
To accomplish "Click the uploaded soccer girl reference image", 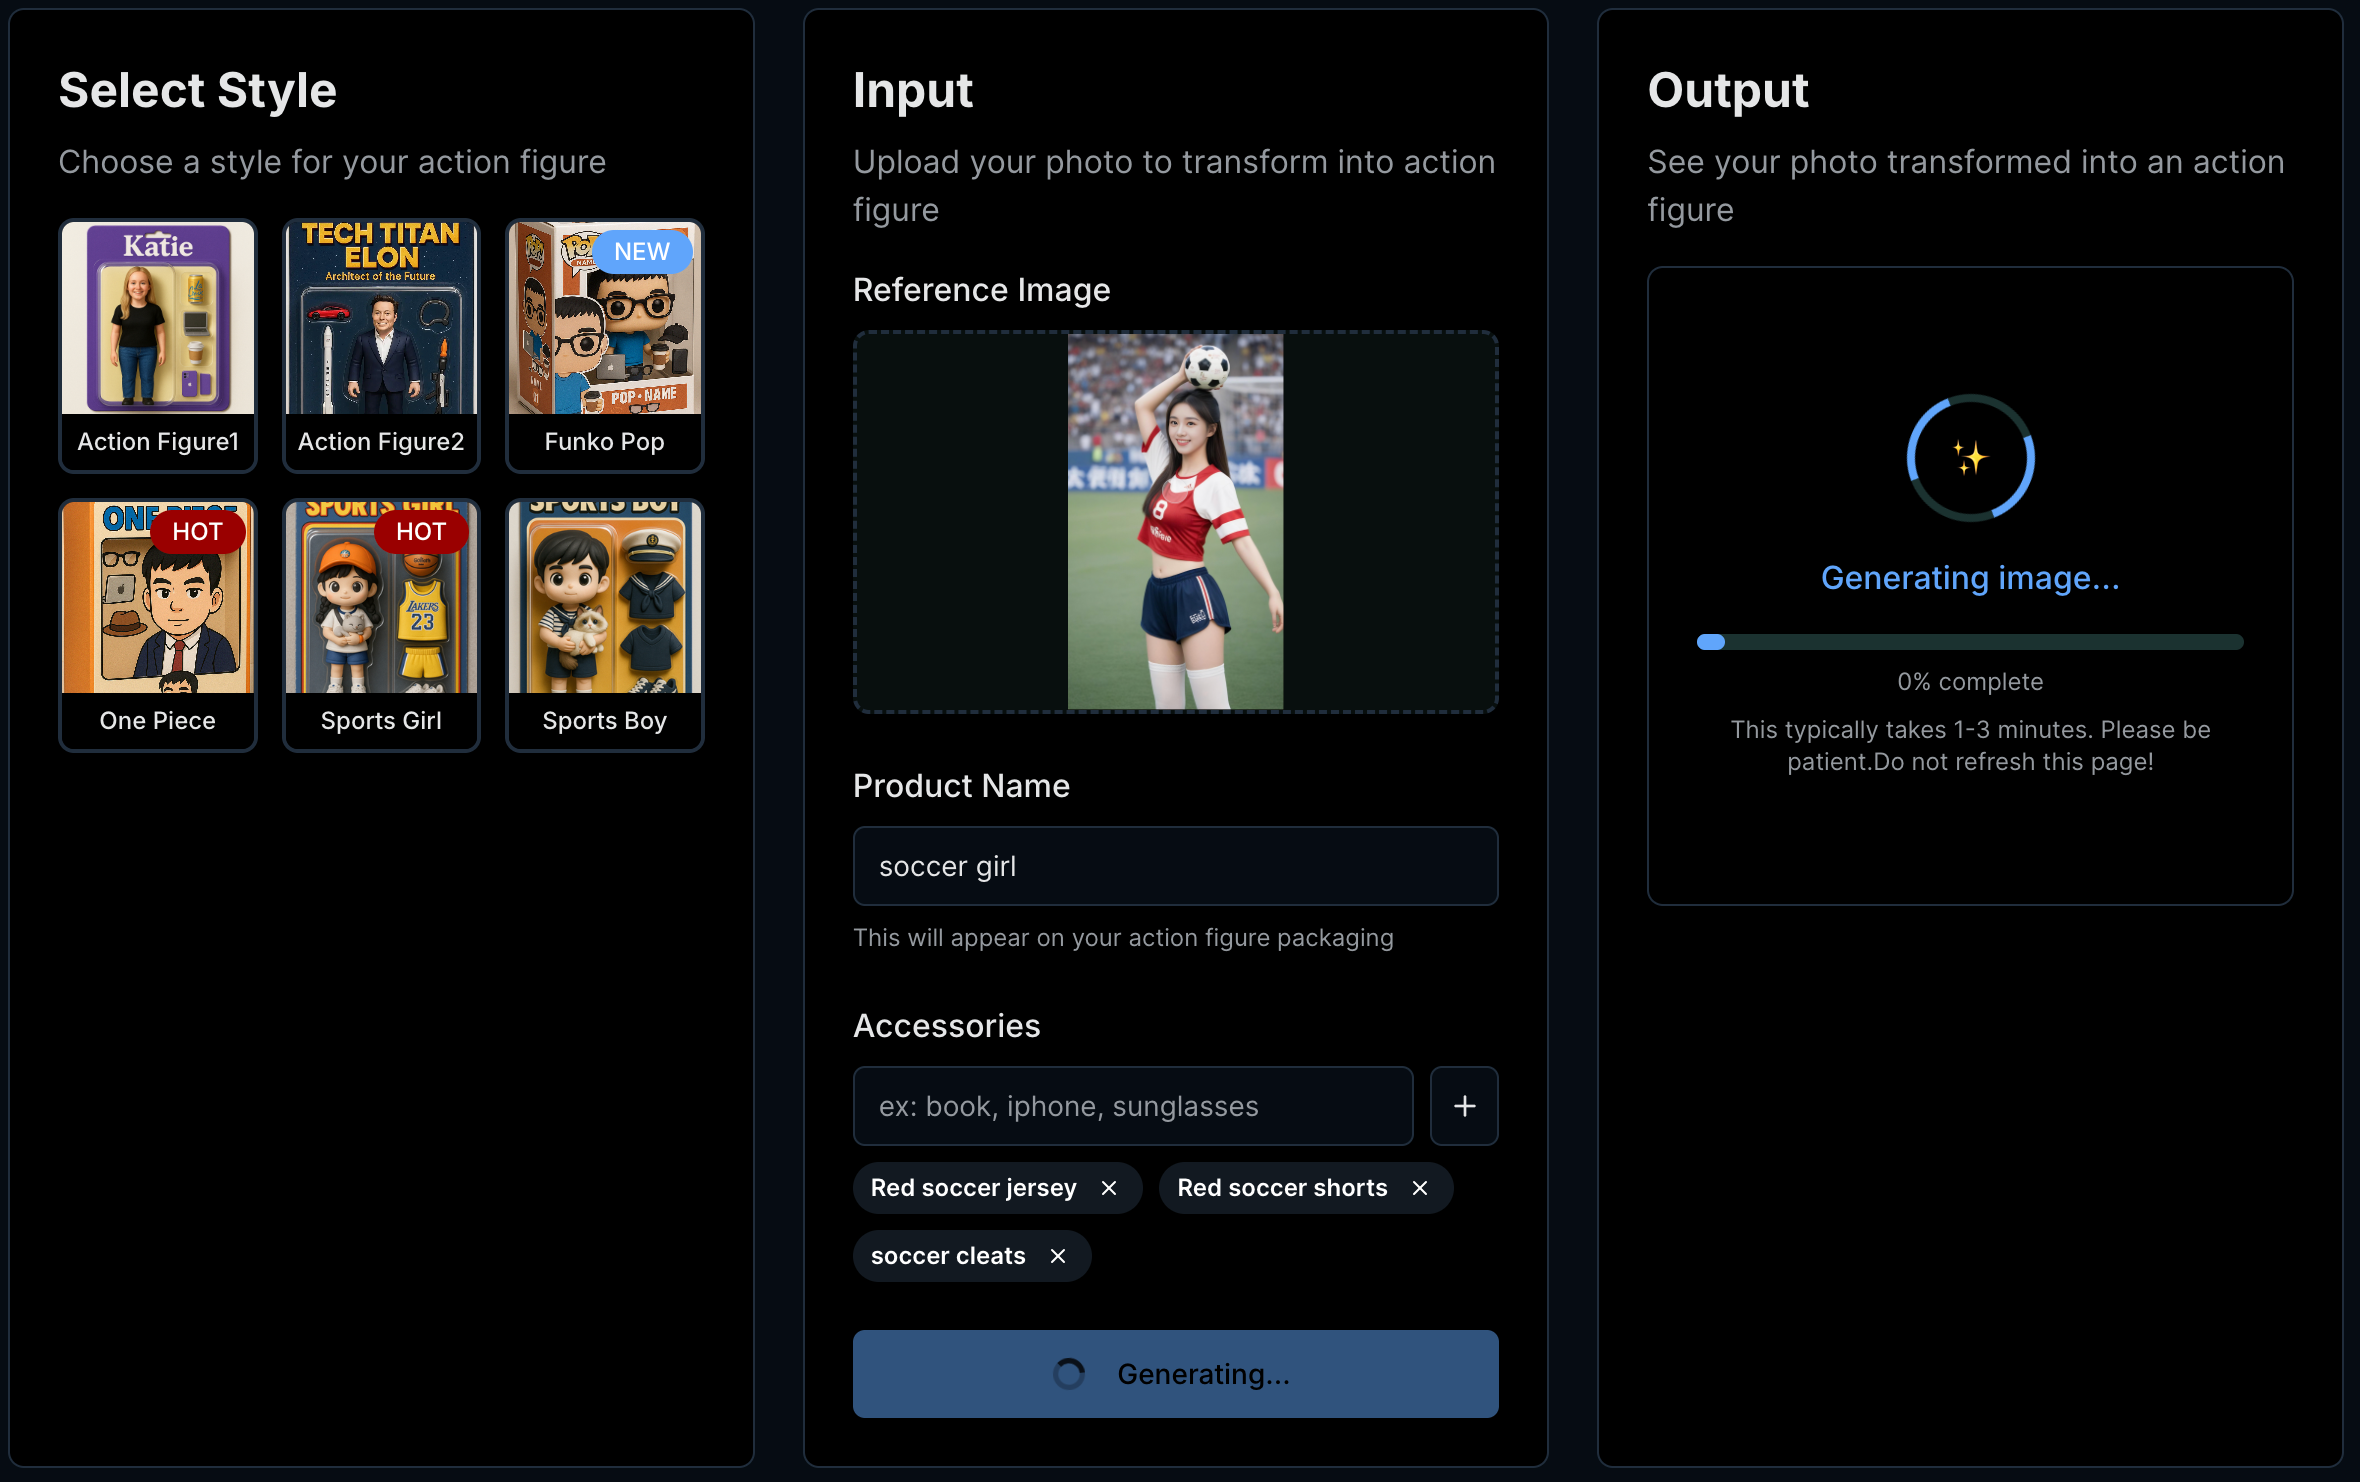I will (1175, 521).
